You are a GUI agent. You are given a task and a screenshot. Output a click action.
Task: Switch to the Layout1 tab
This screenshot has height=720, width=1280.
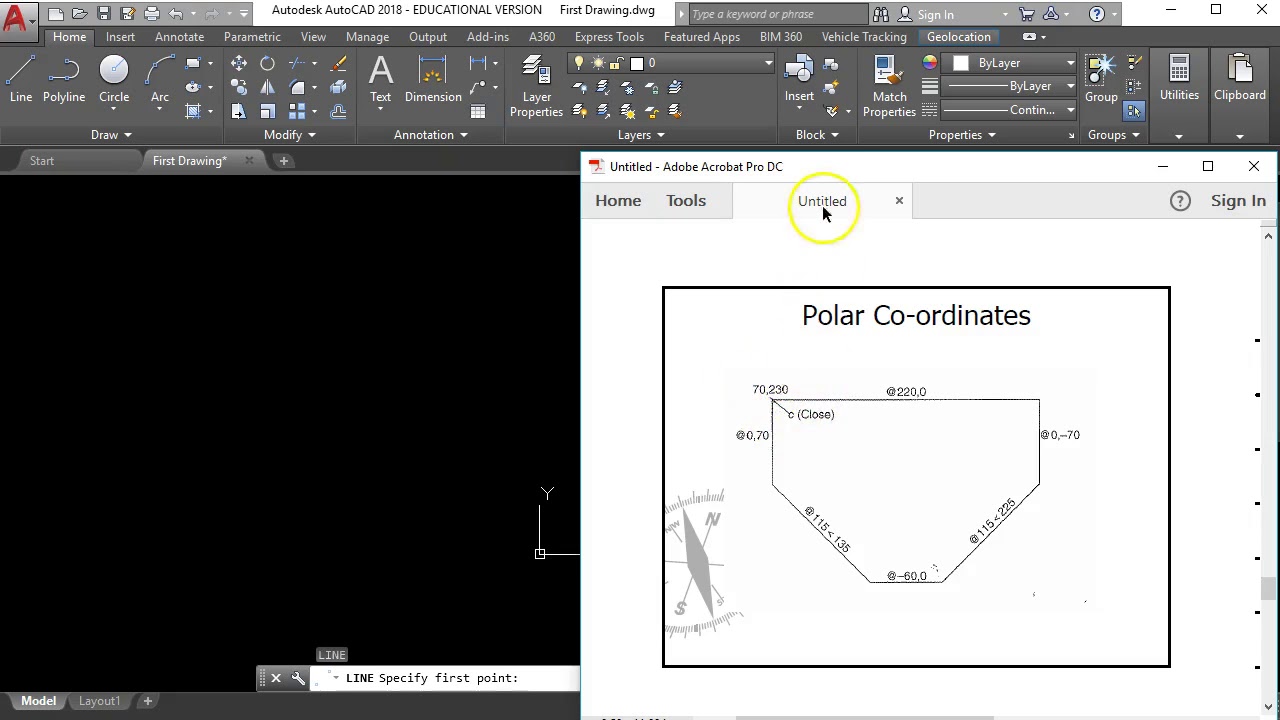pos(99,701)
